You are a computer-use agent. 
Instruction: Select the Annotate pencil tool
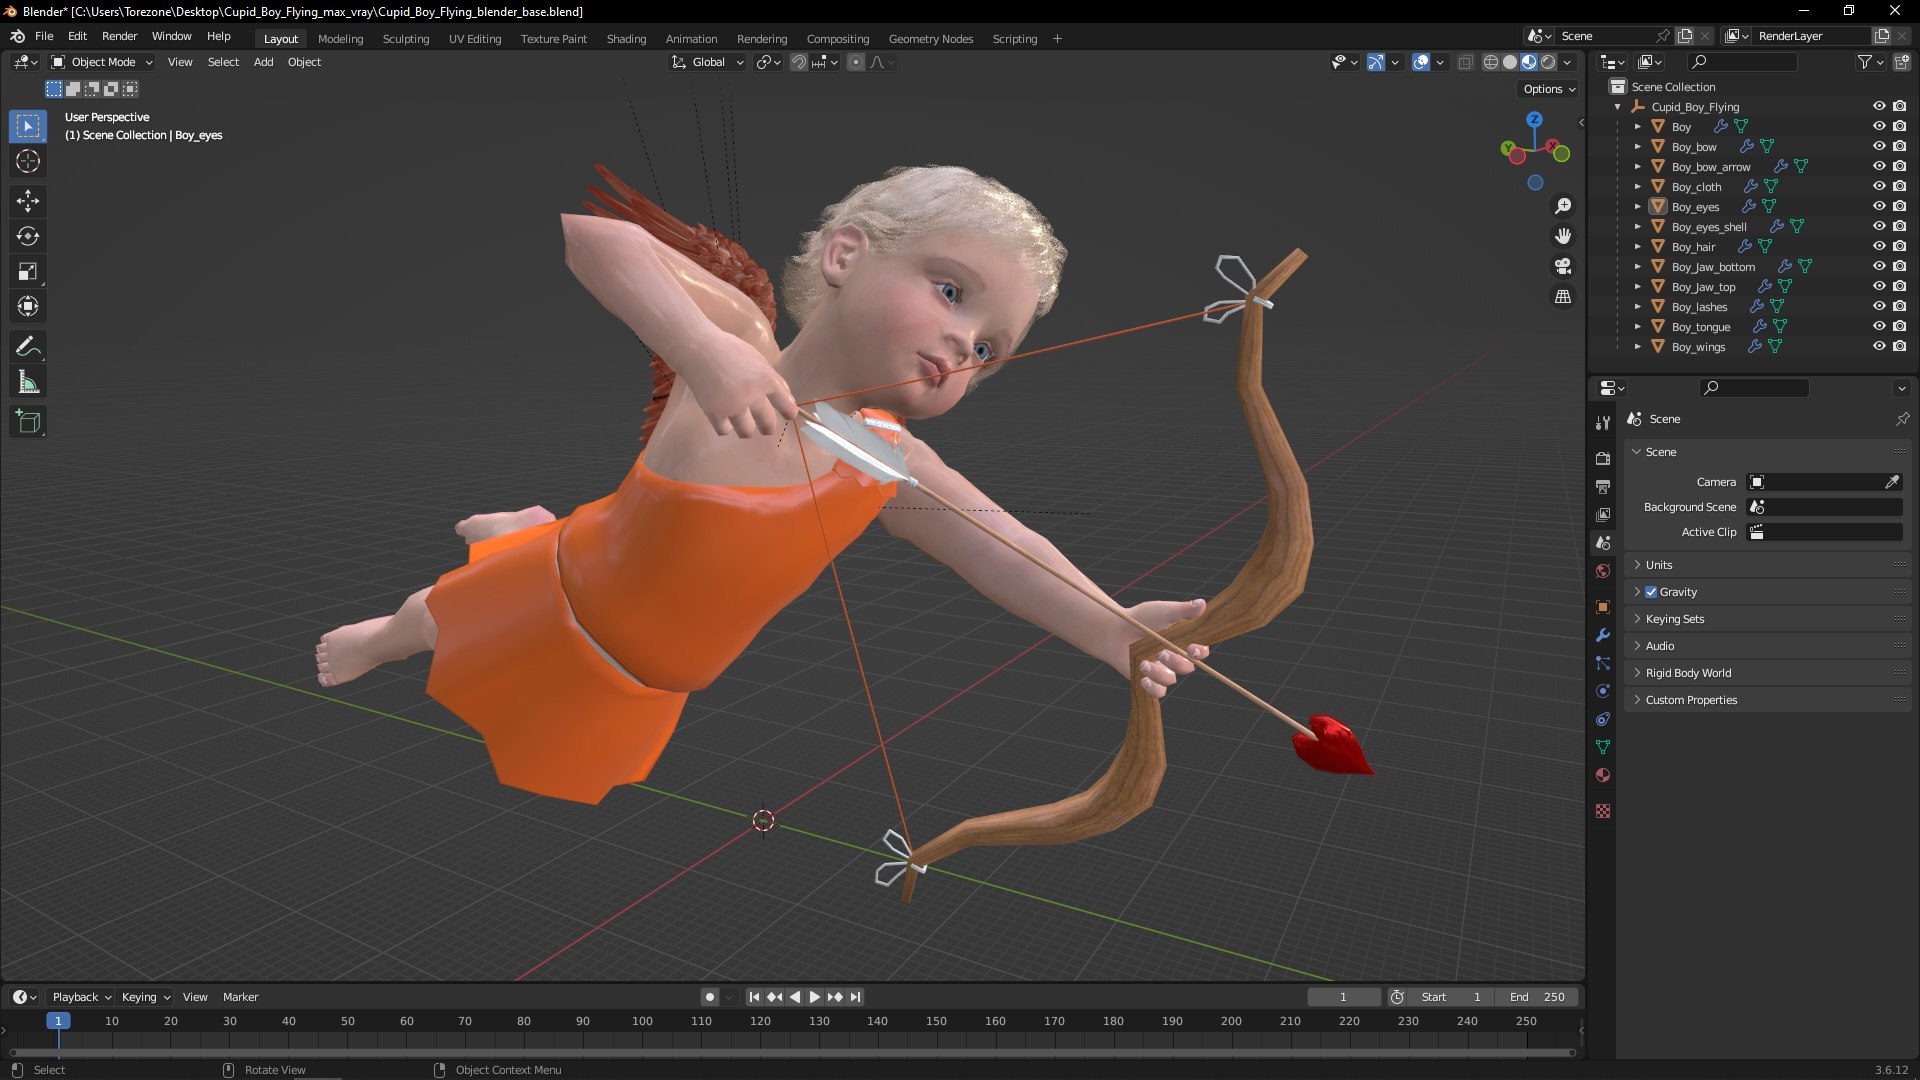click(28, 347)
